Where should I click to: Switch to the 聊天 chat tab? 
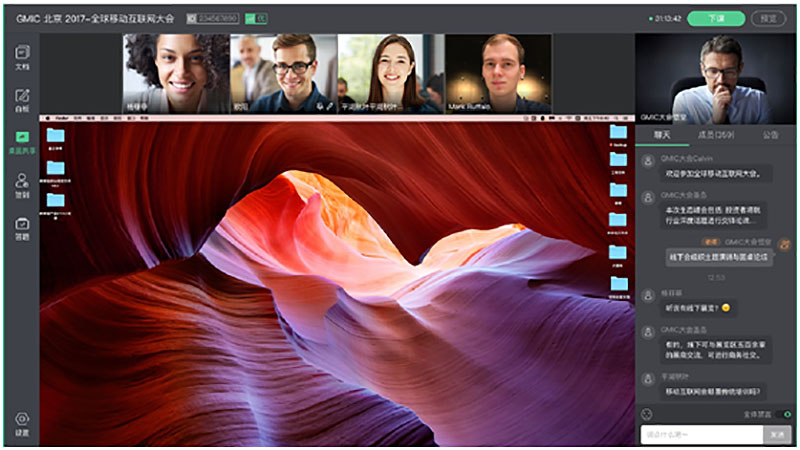662,135
